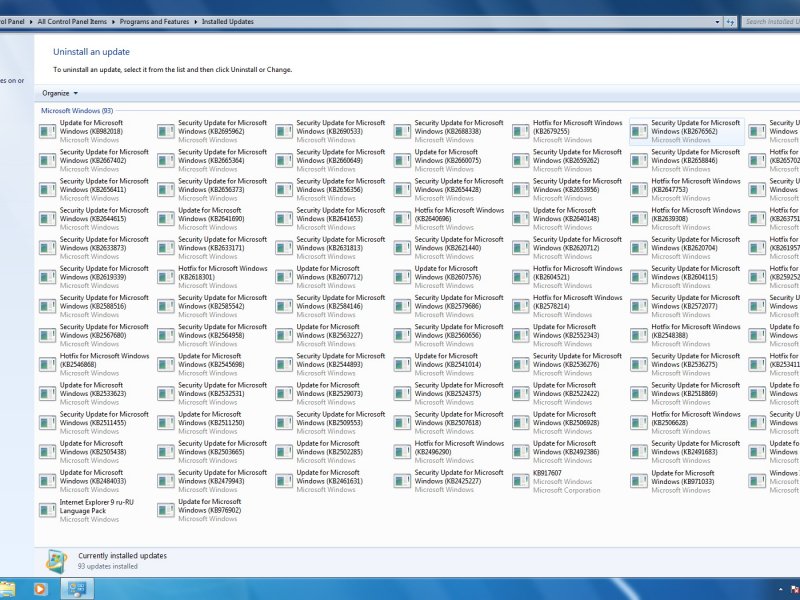Screen dimensions: 800x600
Task: Select Update KB2492386 entry
Action: pyautogui.click(x=568, y=452)
